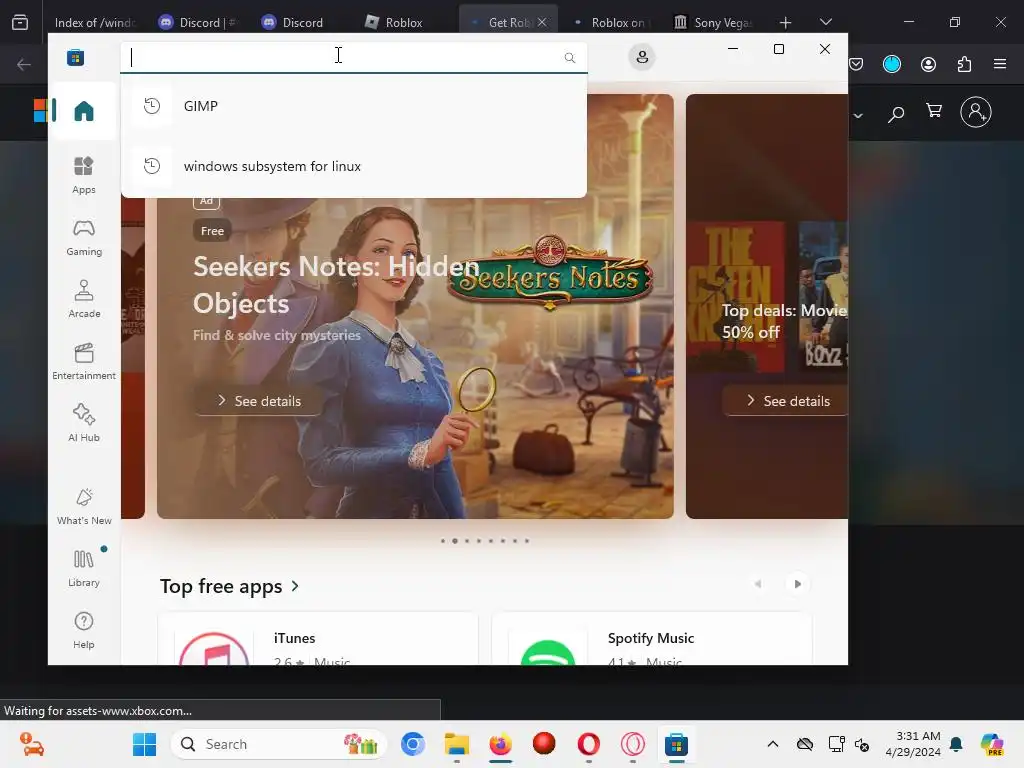The height and width of the screenshot is (768, 1024).
Task: Select GIMP from search history
Action: click(x=354, y=106)
